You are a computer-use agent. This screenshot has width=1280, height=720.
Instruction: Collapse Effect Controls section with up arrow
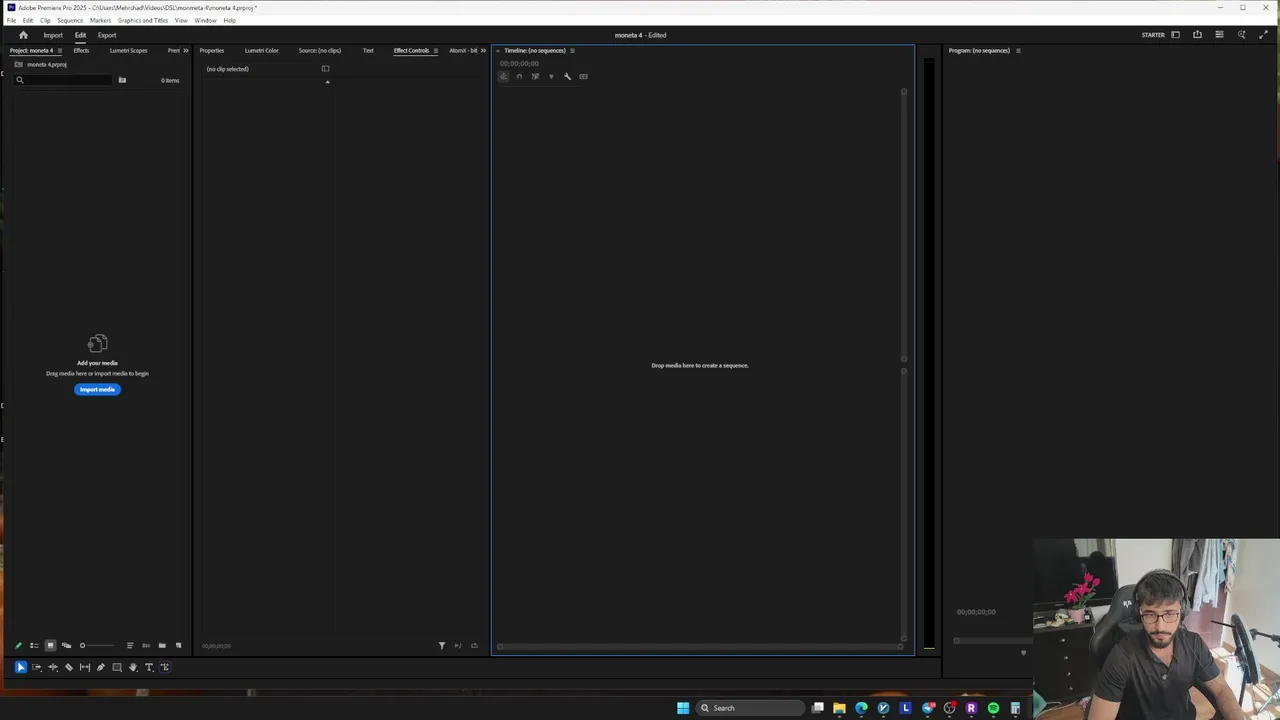coord(327,82)
